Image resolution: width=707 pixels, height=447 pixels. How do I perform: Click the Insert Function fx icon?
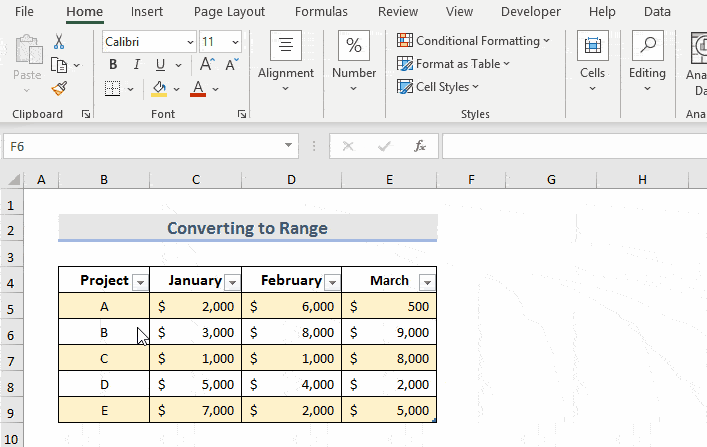[x=420, y=146]
